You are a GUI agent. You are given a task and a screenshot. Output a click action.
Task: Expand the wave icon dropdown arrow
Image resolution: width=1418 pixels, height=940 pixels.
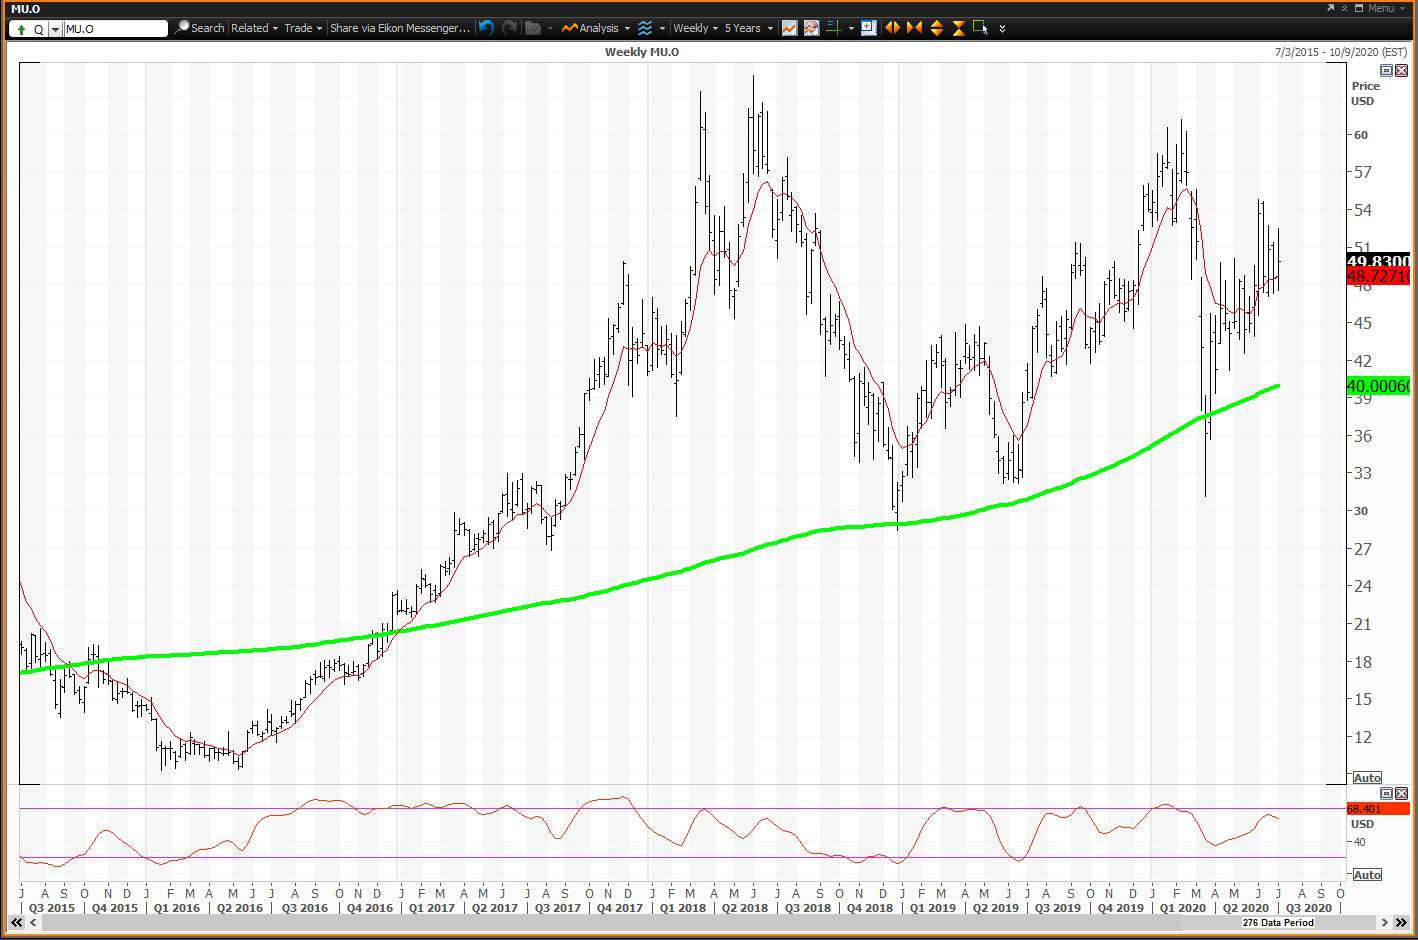(x=662, y=28)
